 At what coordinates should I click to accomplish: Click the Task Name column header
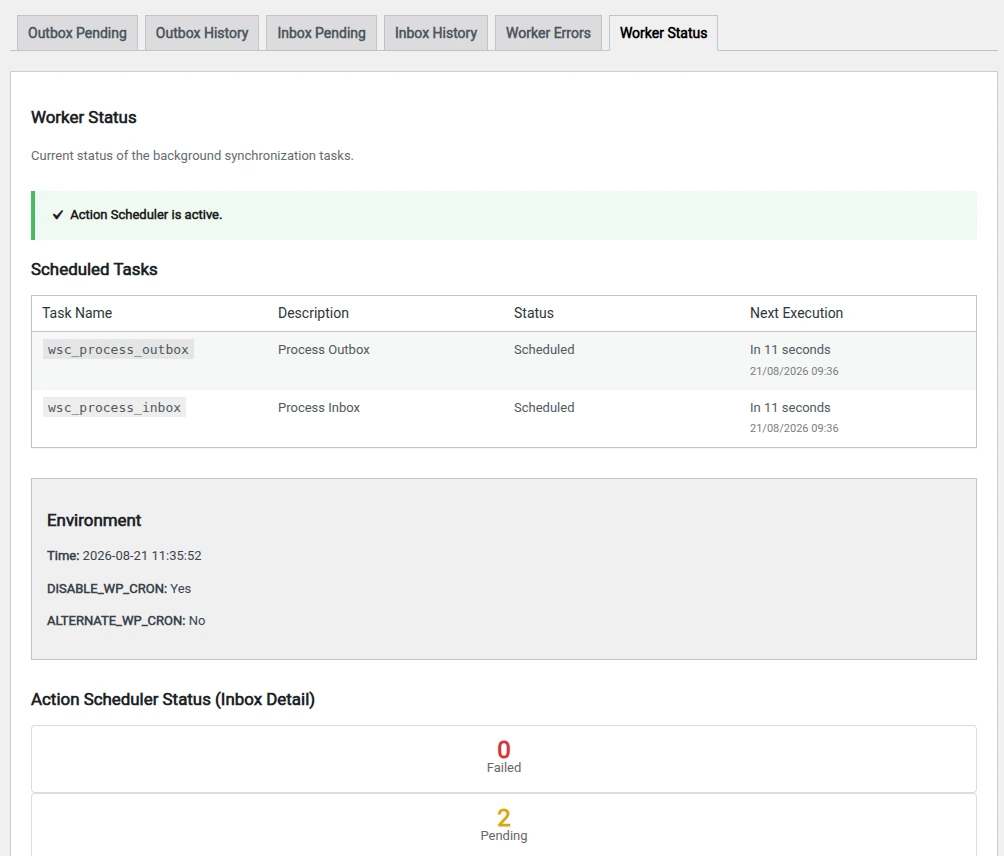point(77,313)
